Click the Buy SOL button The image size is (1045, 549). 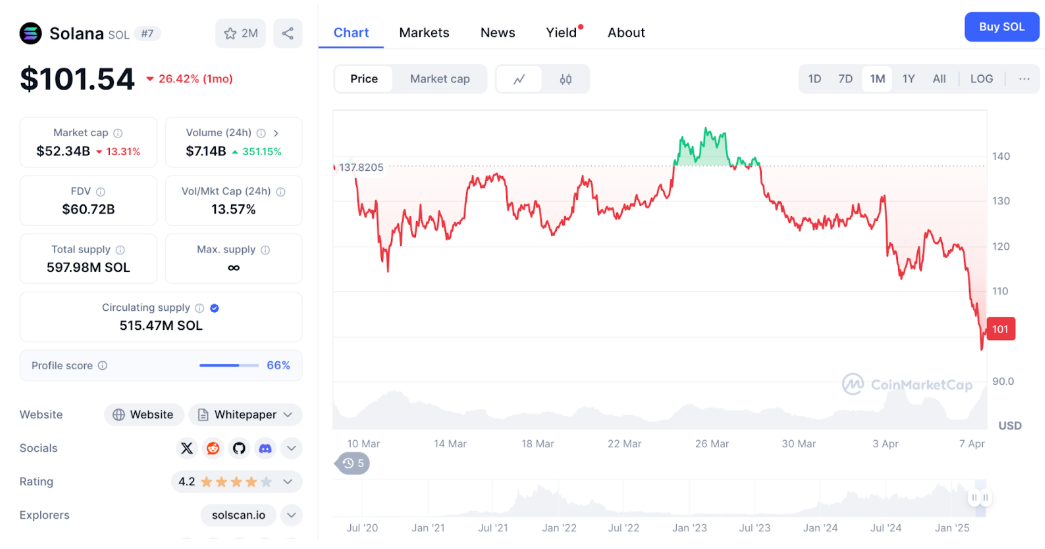click(1001, 27)
